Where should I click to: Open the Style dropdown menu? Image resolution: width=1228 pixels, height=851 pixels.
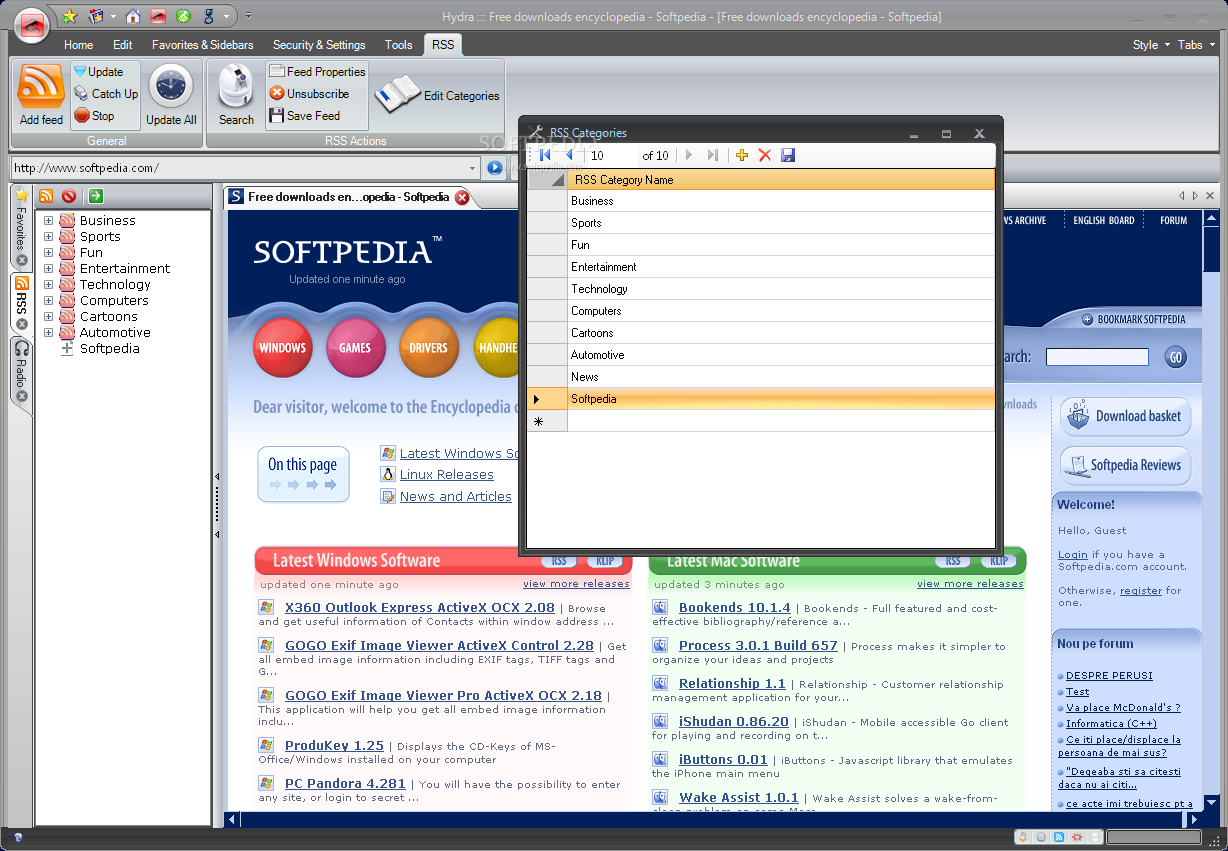point(1151,45)
